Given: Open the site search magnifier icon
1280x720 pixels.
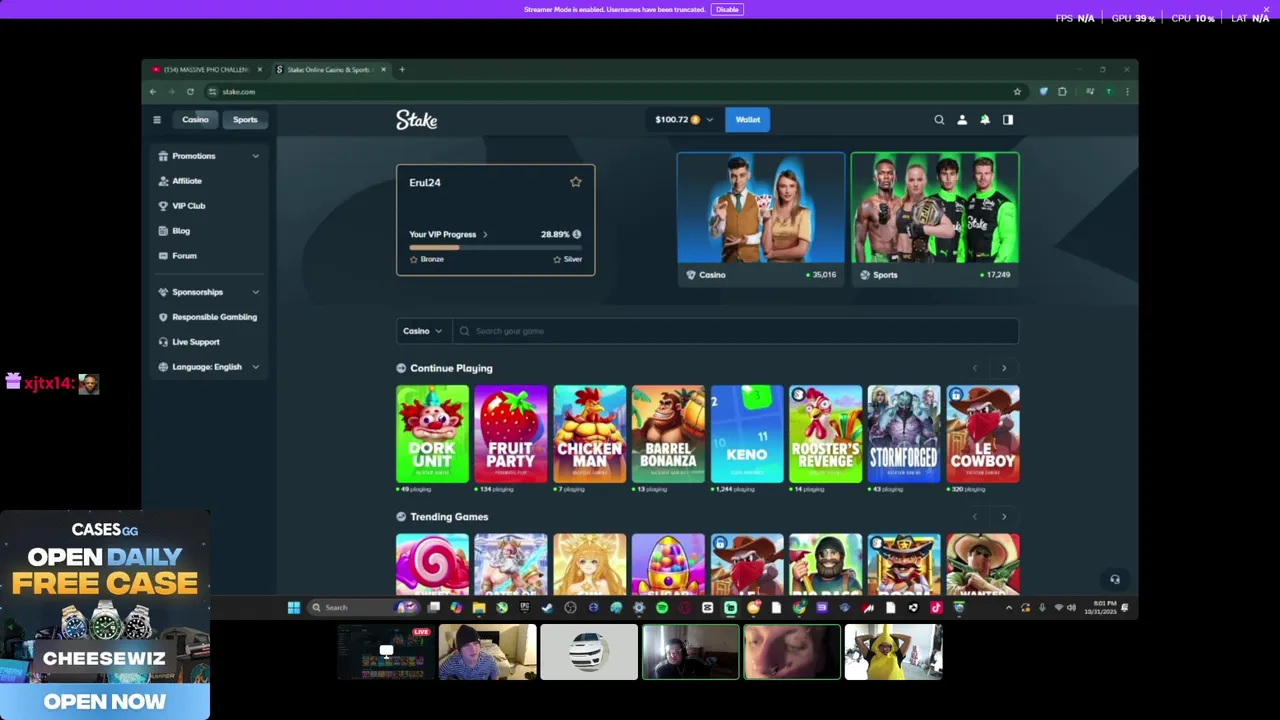Looking at the screenshot, I should point(939,120).
